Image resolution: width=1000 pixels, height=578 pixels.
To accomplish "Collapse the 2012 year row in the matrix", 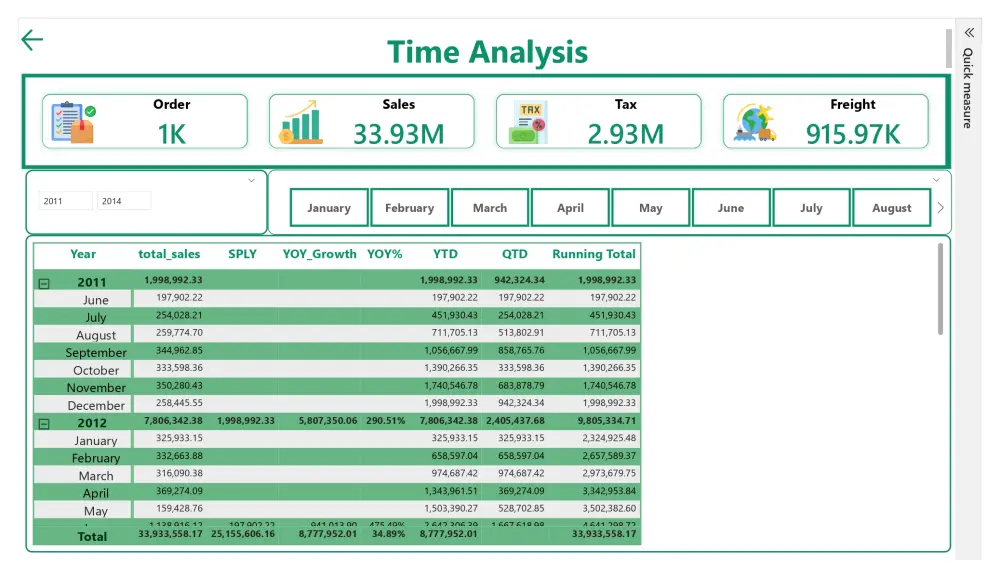I will click(44, 422).
